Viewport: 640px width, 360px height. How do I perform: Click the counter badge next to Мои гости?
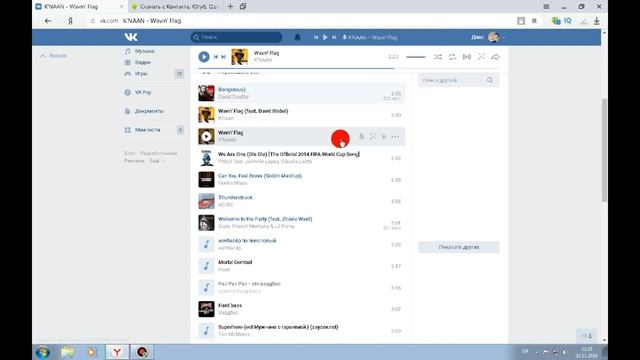click(x=180, y=130)
